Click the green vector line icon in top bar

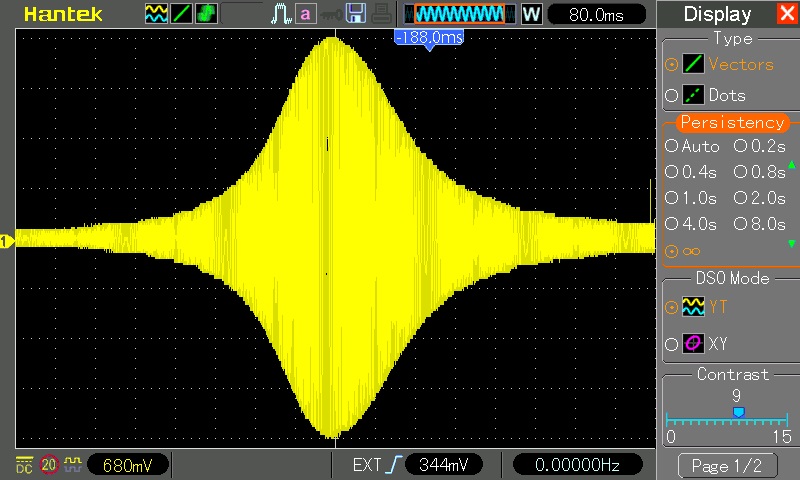click(181, 14)
